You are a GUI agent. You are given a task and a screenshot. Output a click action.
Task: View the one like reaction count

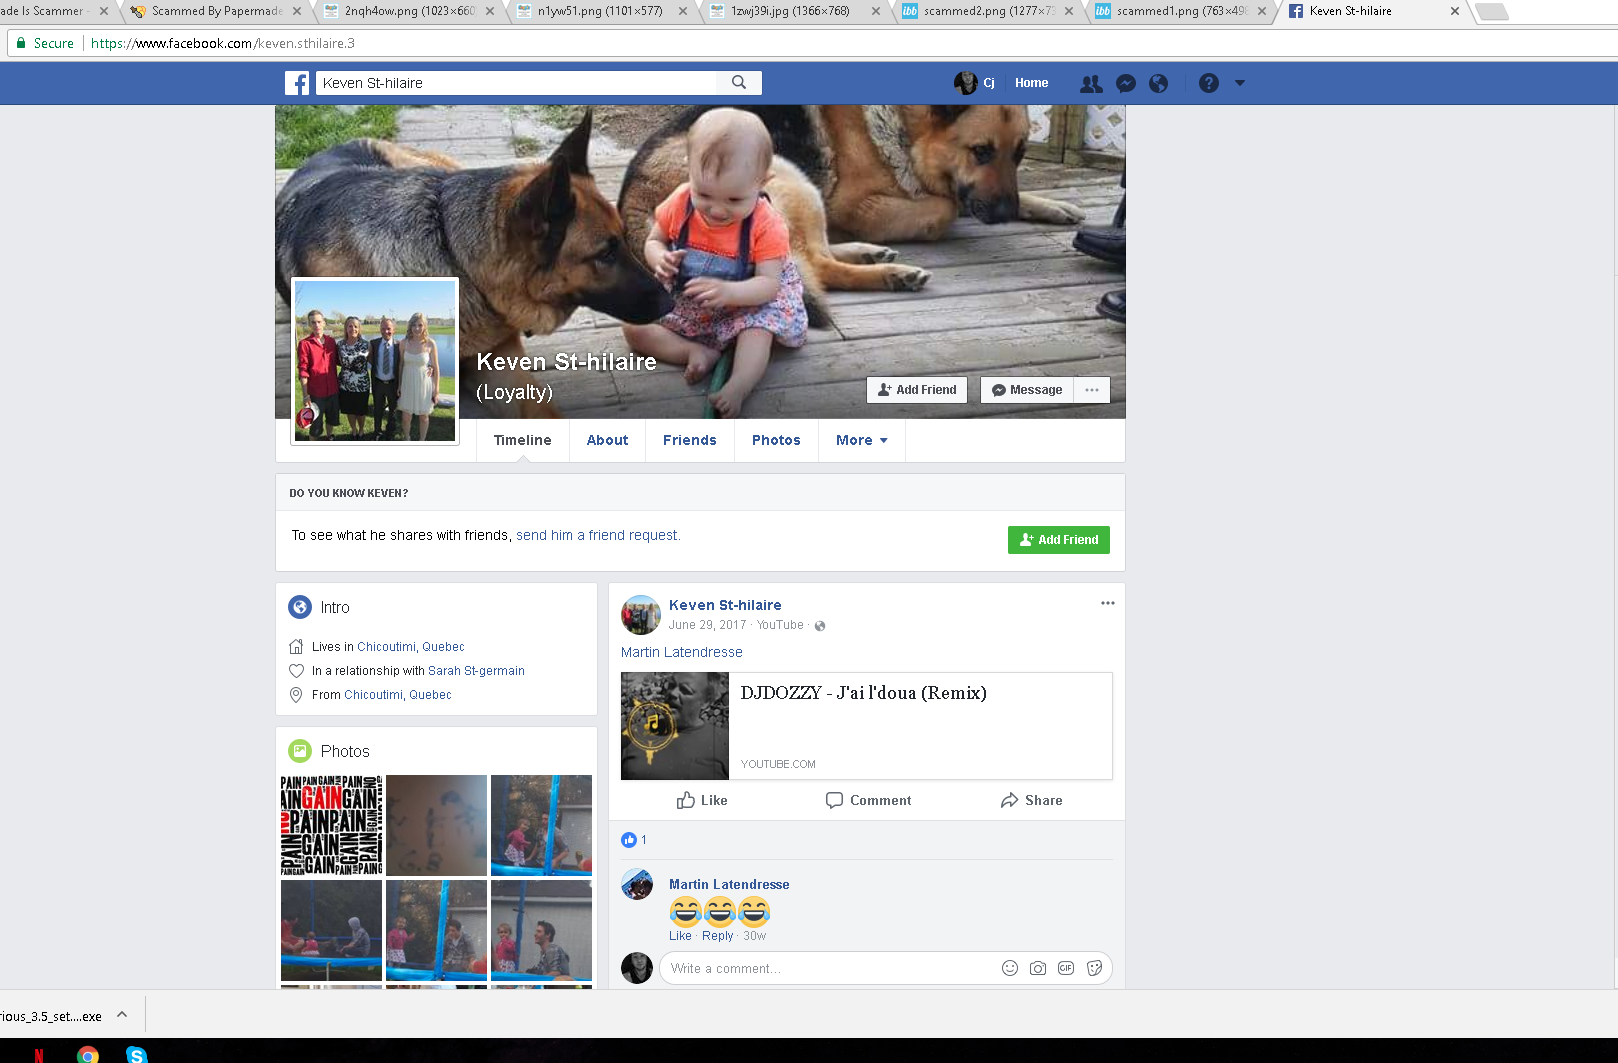pos(634,840)
